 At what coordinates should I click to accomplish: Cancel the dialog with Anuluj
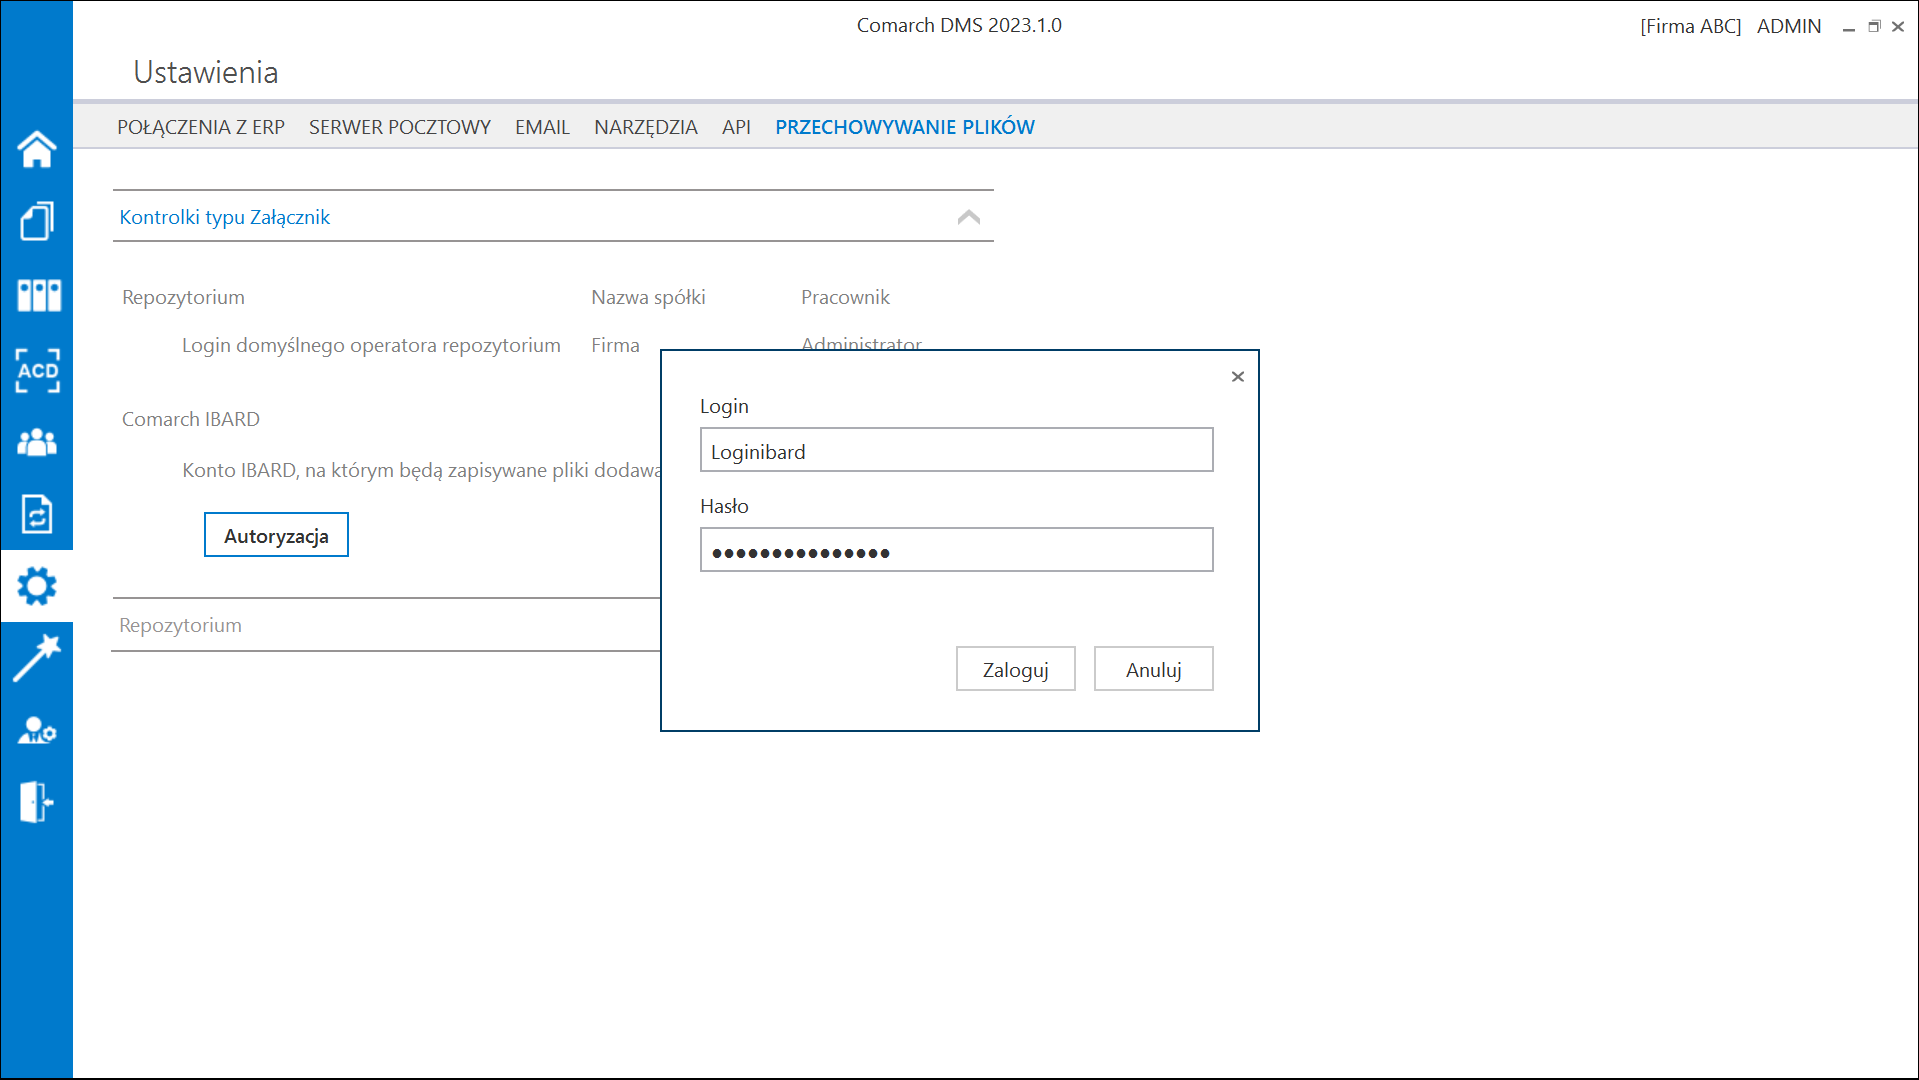click(1152, 668)
